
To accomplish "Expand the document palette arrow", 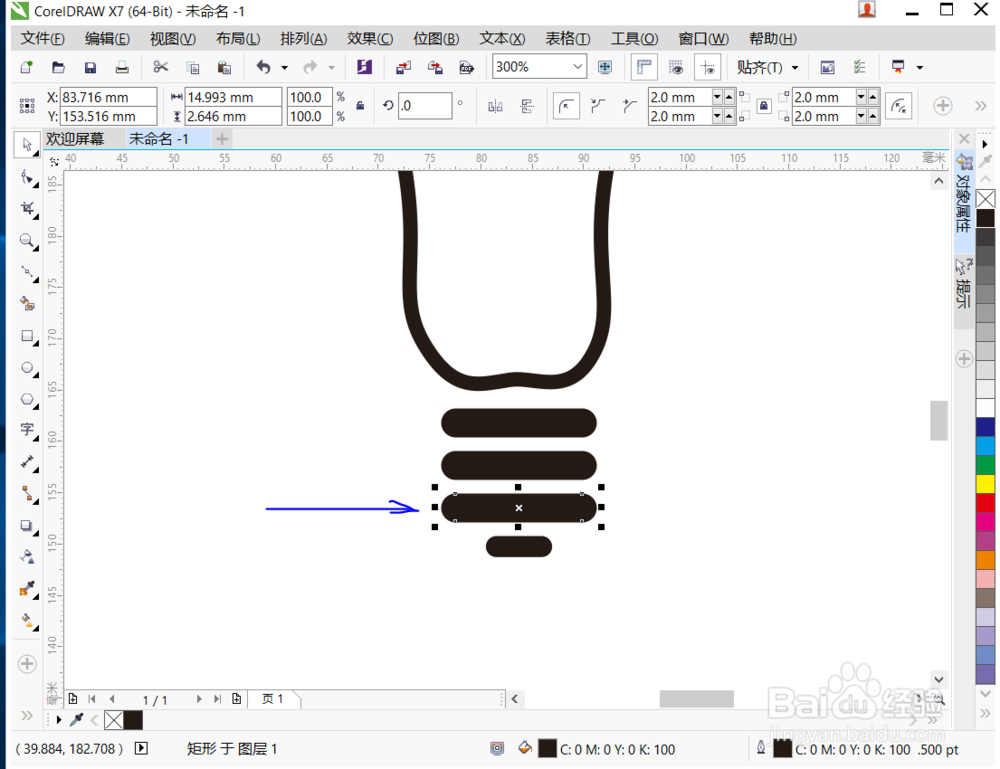I will coord(59,720).
